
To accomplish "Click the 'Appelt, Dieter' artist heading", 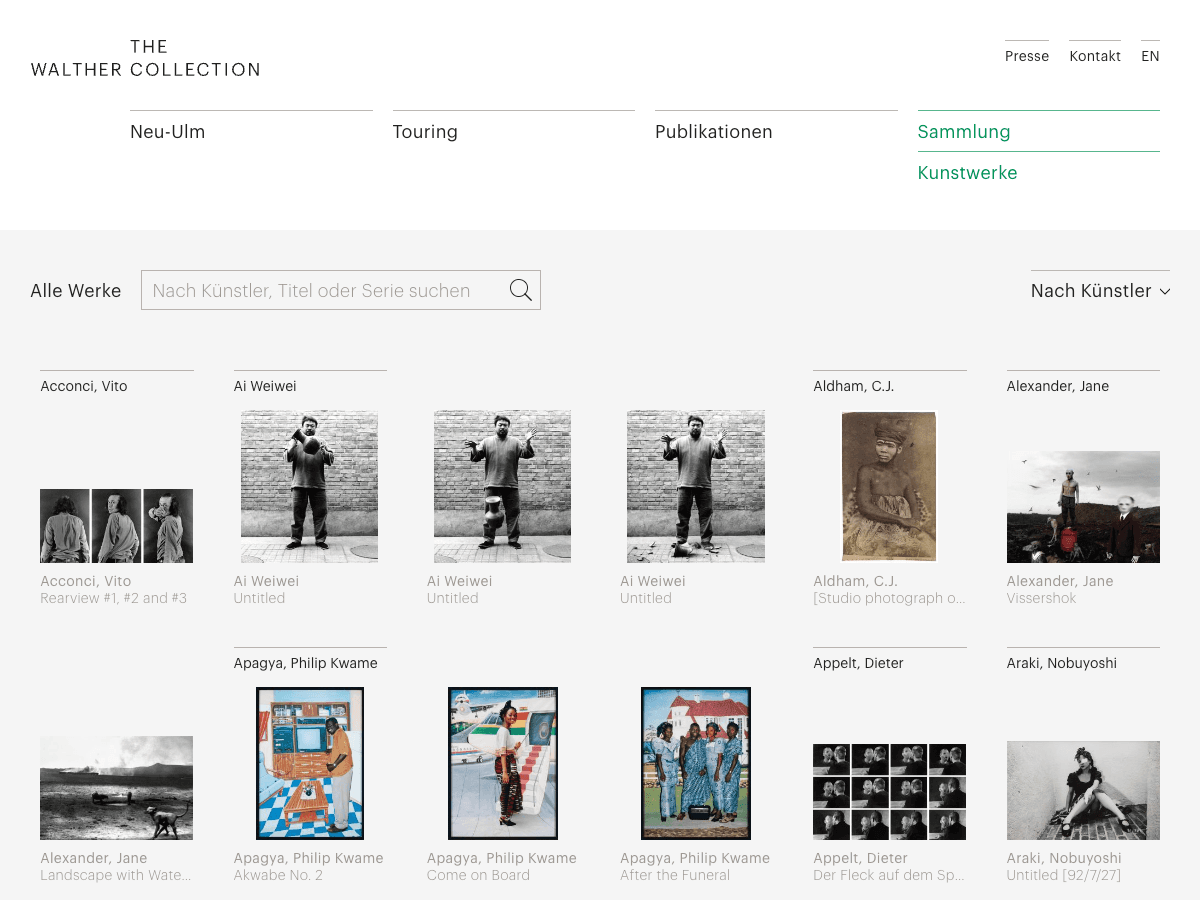I will point(860,663).
